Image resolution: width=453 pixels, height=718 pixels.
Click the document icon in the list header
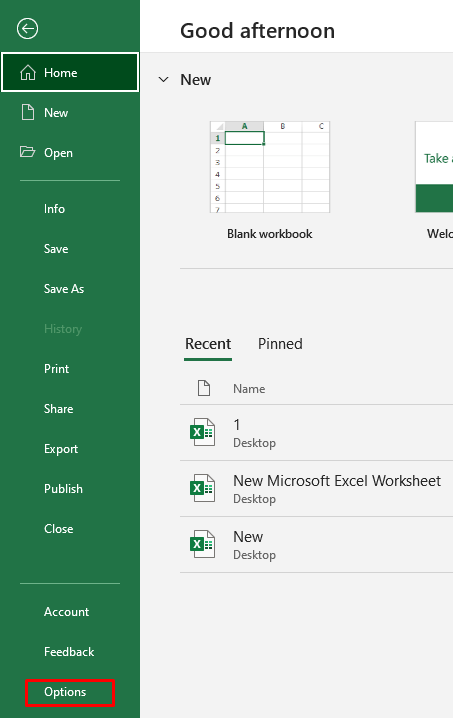[x=204, y=388]
